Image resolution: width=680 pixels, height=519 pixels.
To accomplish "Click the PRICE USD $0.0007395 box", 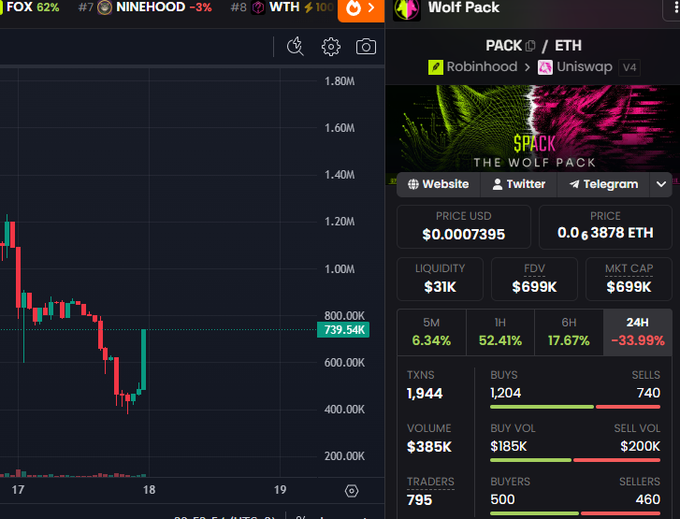I will [464, 227].
